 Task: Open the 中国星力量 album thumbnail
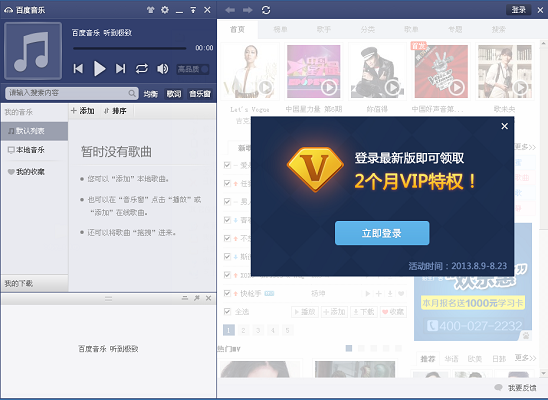pyautogui.click(x=314, y=71)
